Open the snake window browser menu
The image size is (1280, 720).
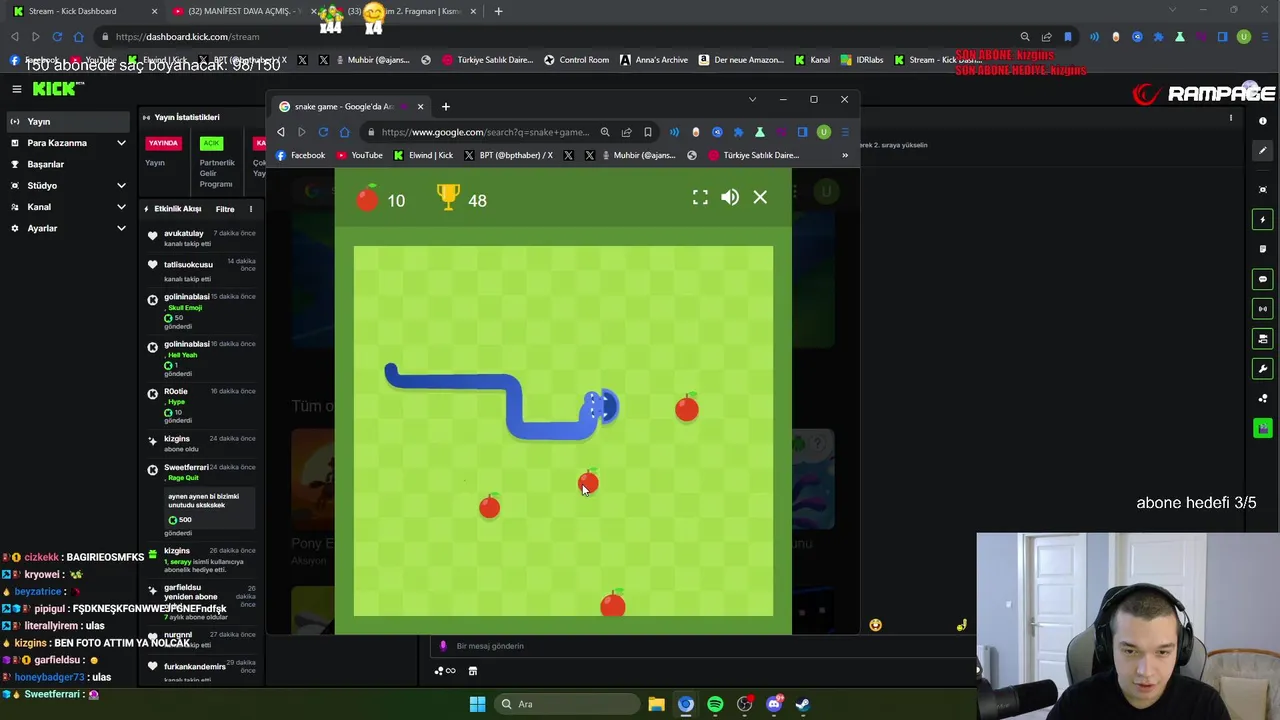tap(845, 132)
